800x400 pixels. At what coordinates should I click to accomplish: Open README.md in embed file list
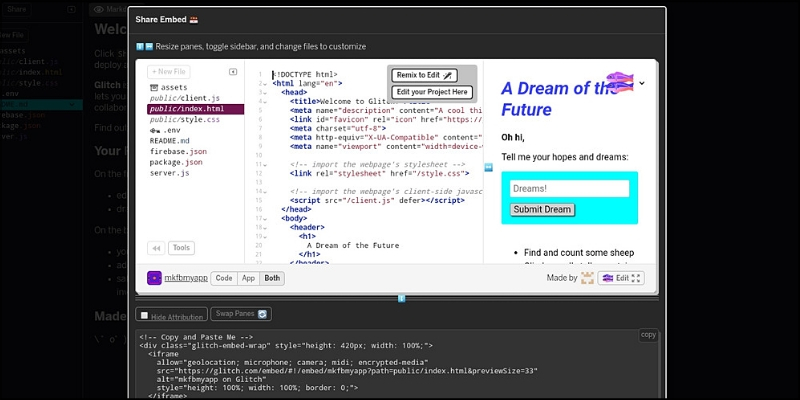(x=169, y=141)
